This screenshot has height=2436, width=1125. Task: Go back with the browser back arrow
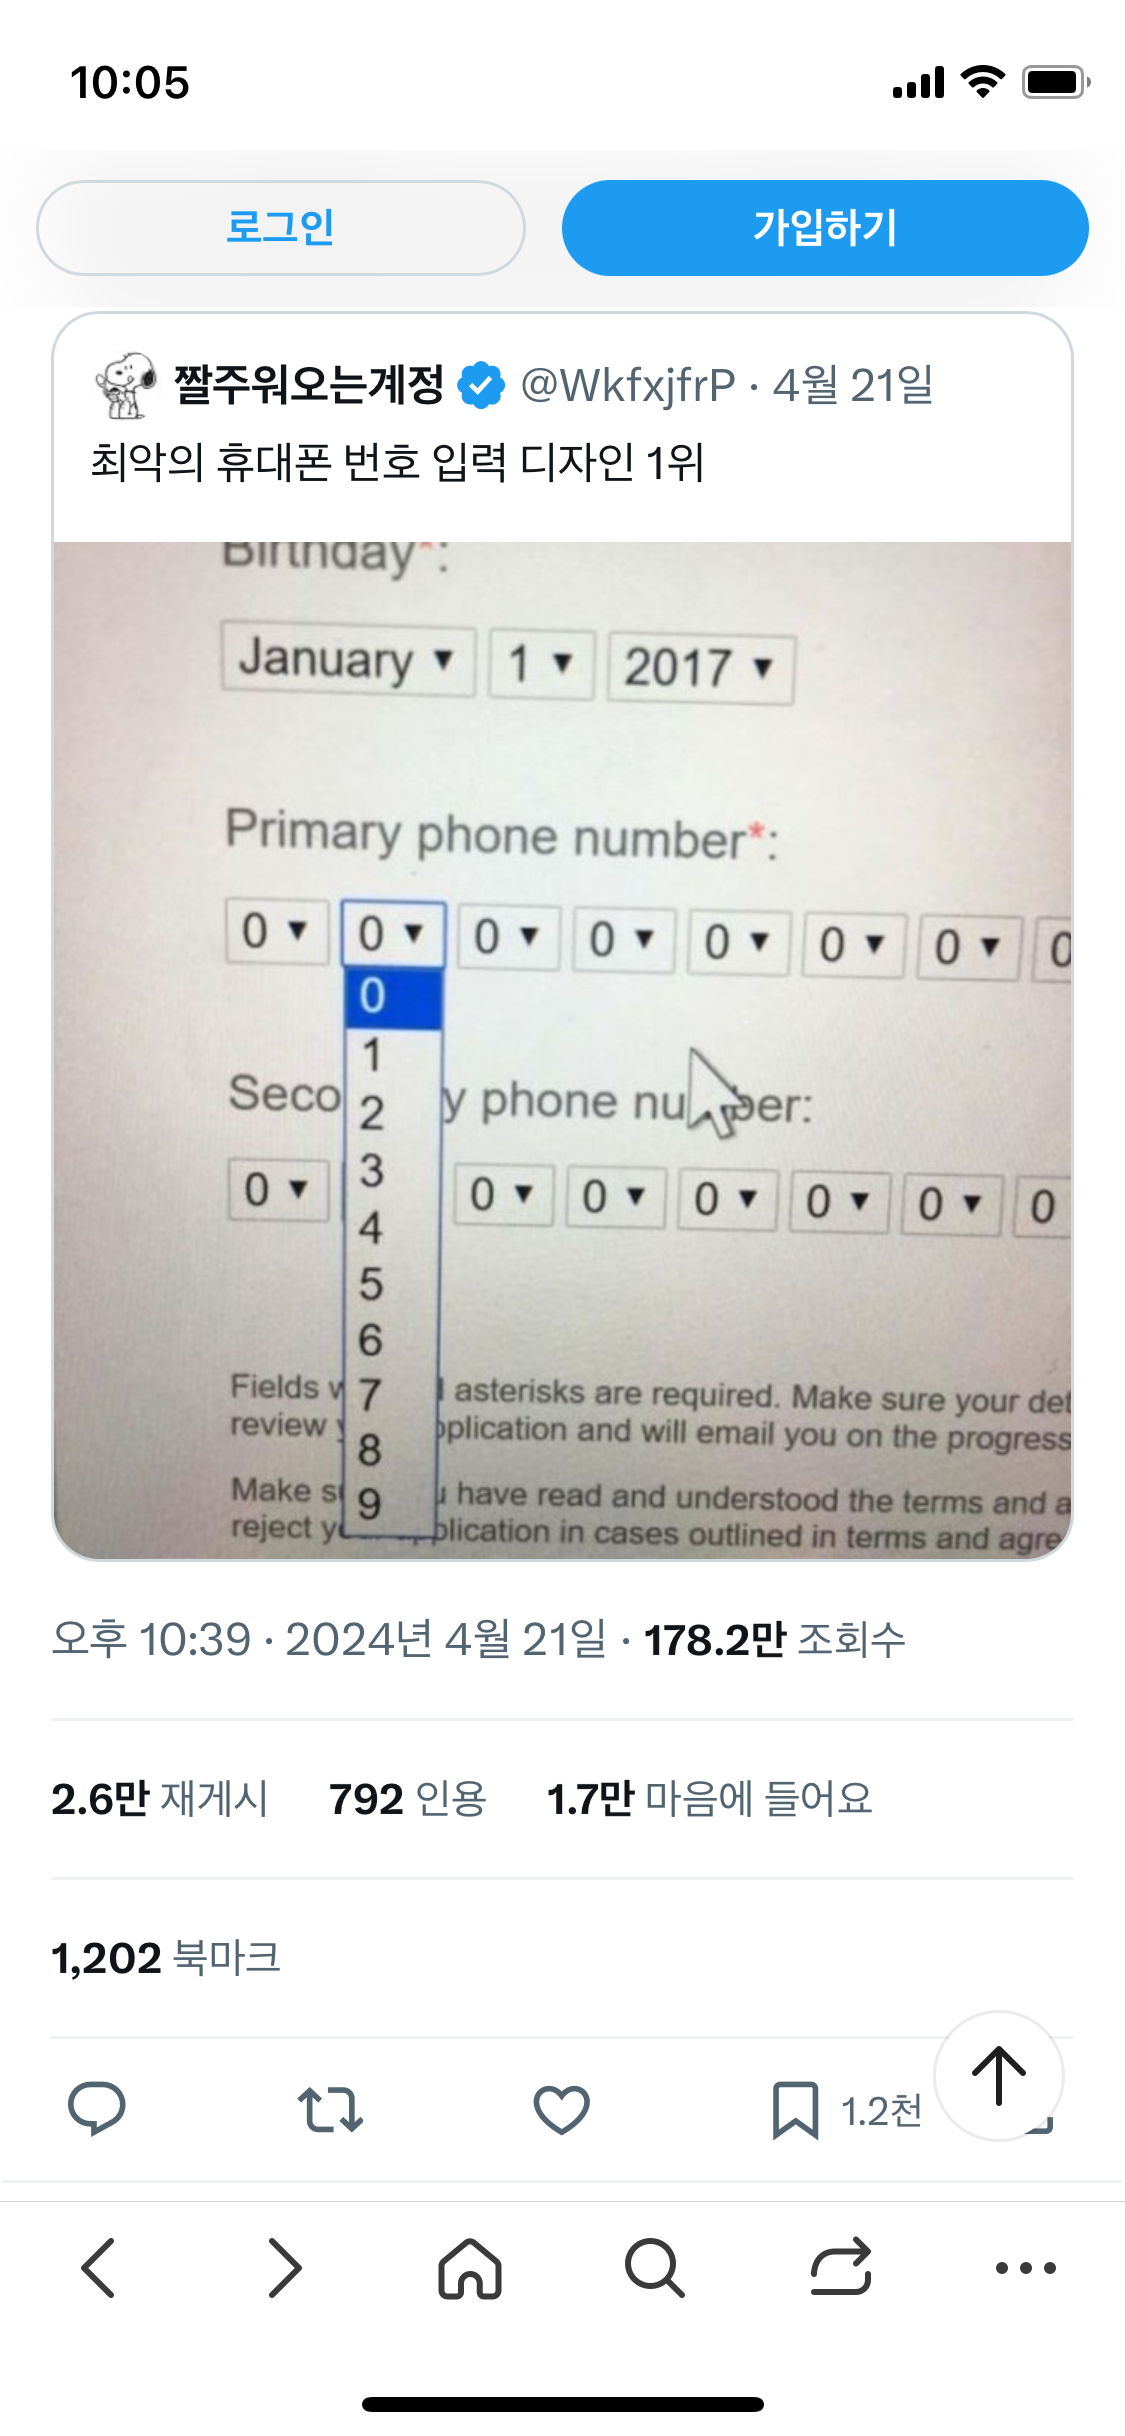coord(99,2267)
